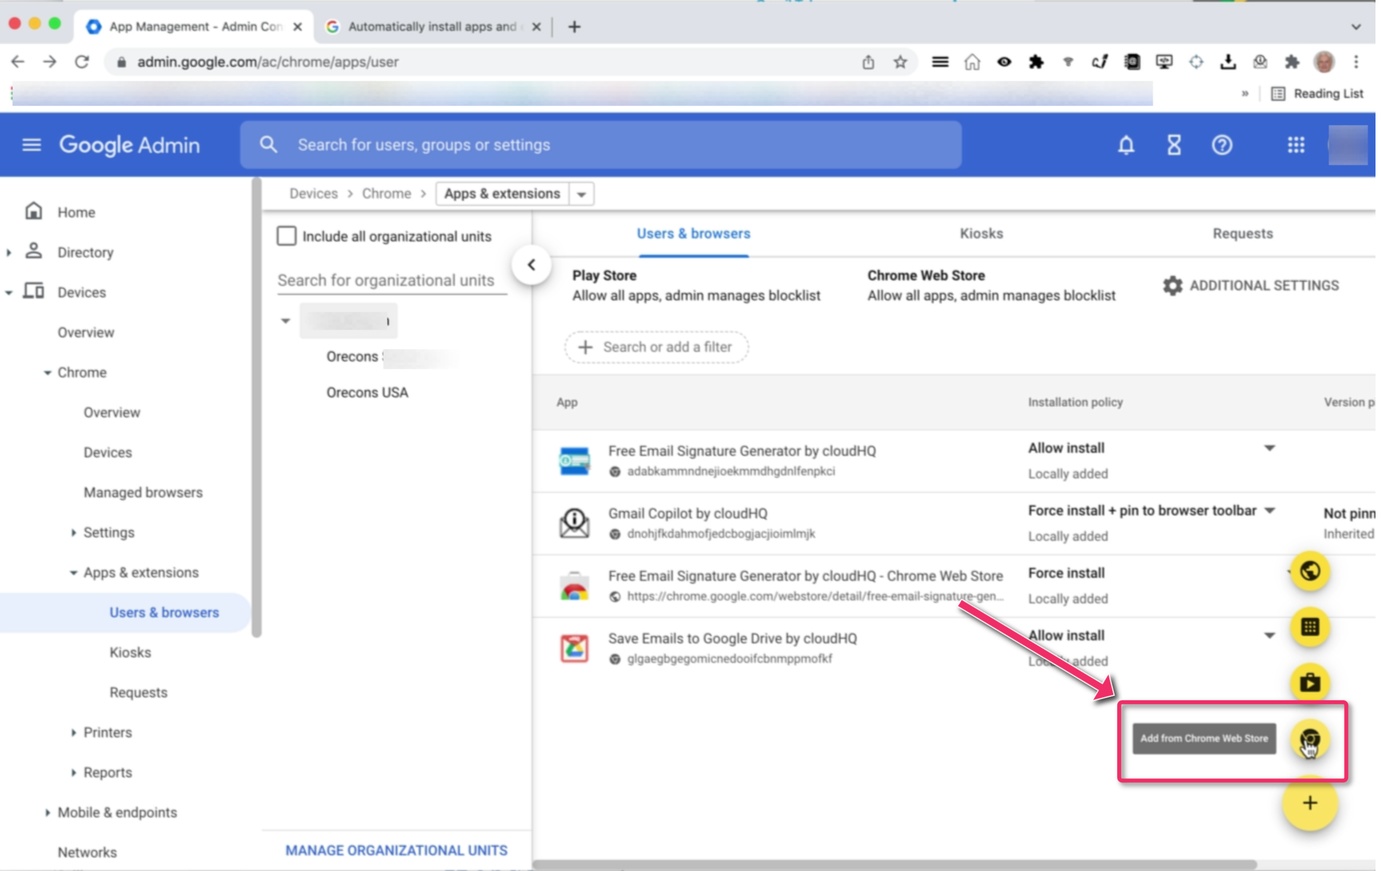The image size is (1383, 871).
Task: Click the Home house icon in sidebar
Action: [x=34, y=211]
